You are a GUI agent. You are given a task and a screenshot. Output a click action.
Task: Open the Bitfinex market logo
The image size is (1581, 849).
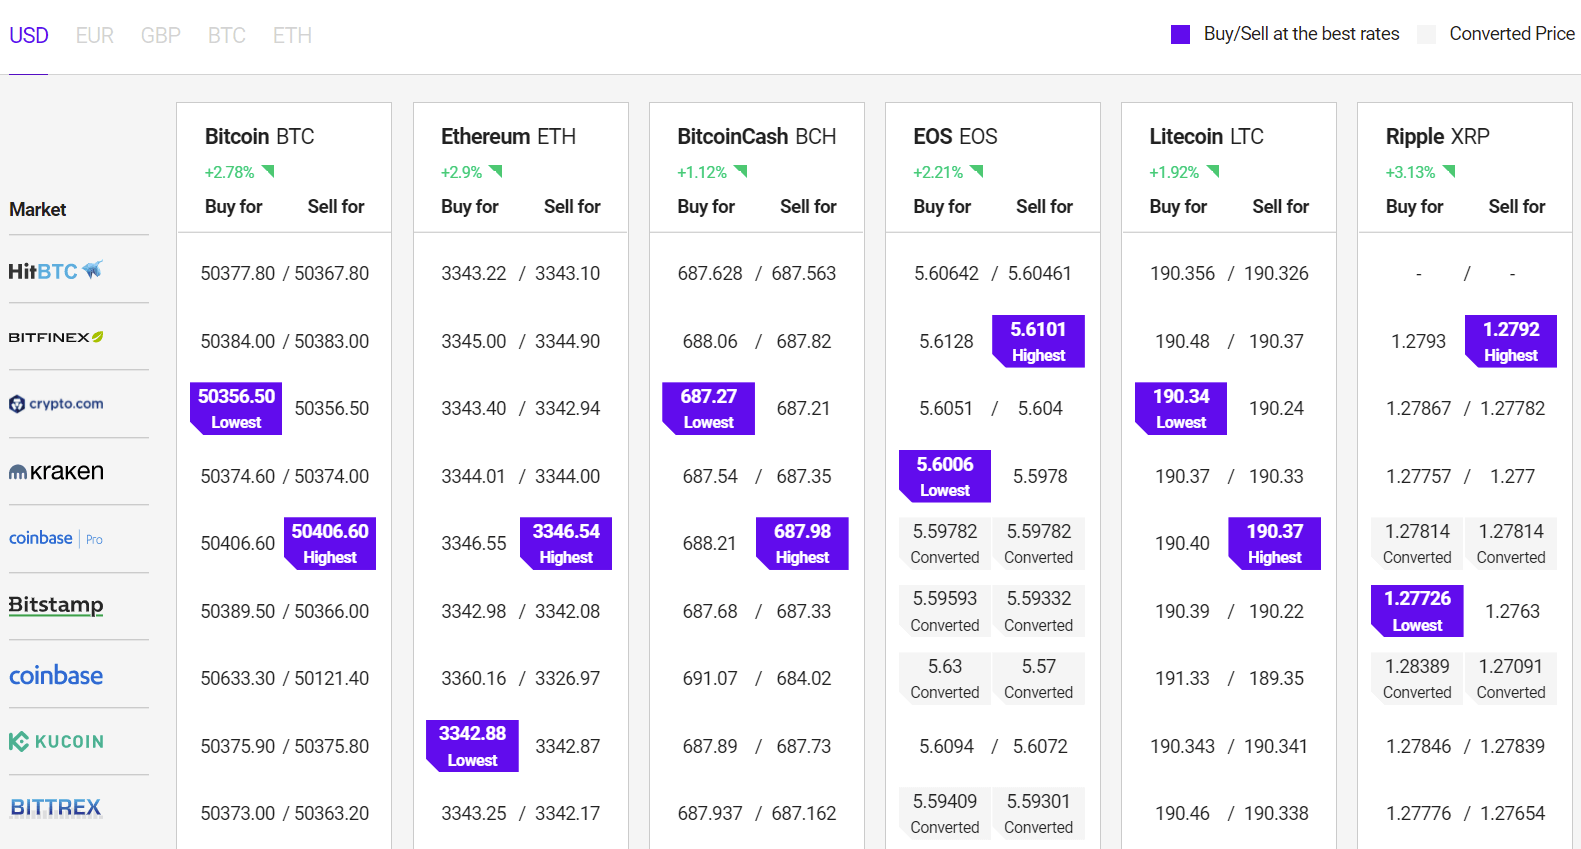(x=56, y=337)
